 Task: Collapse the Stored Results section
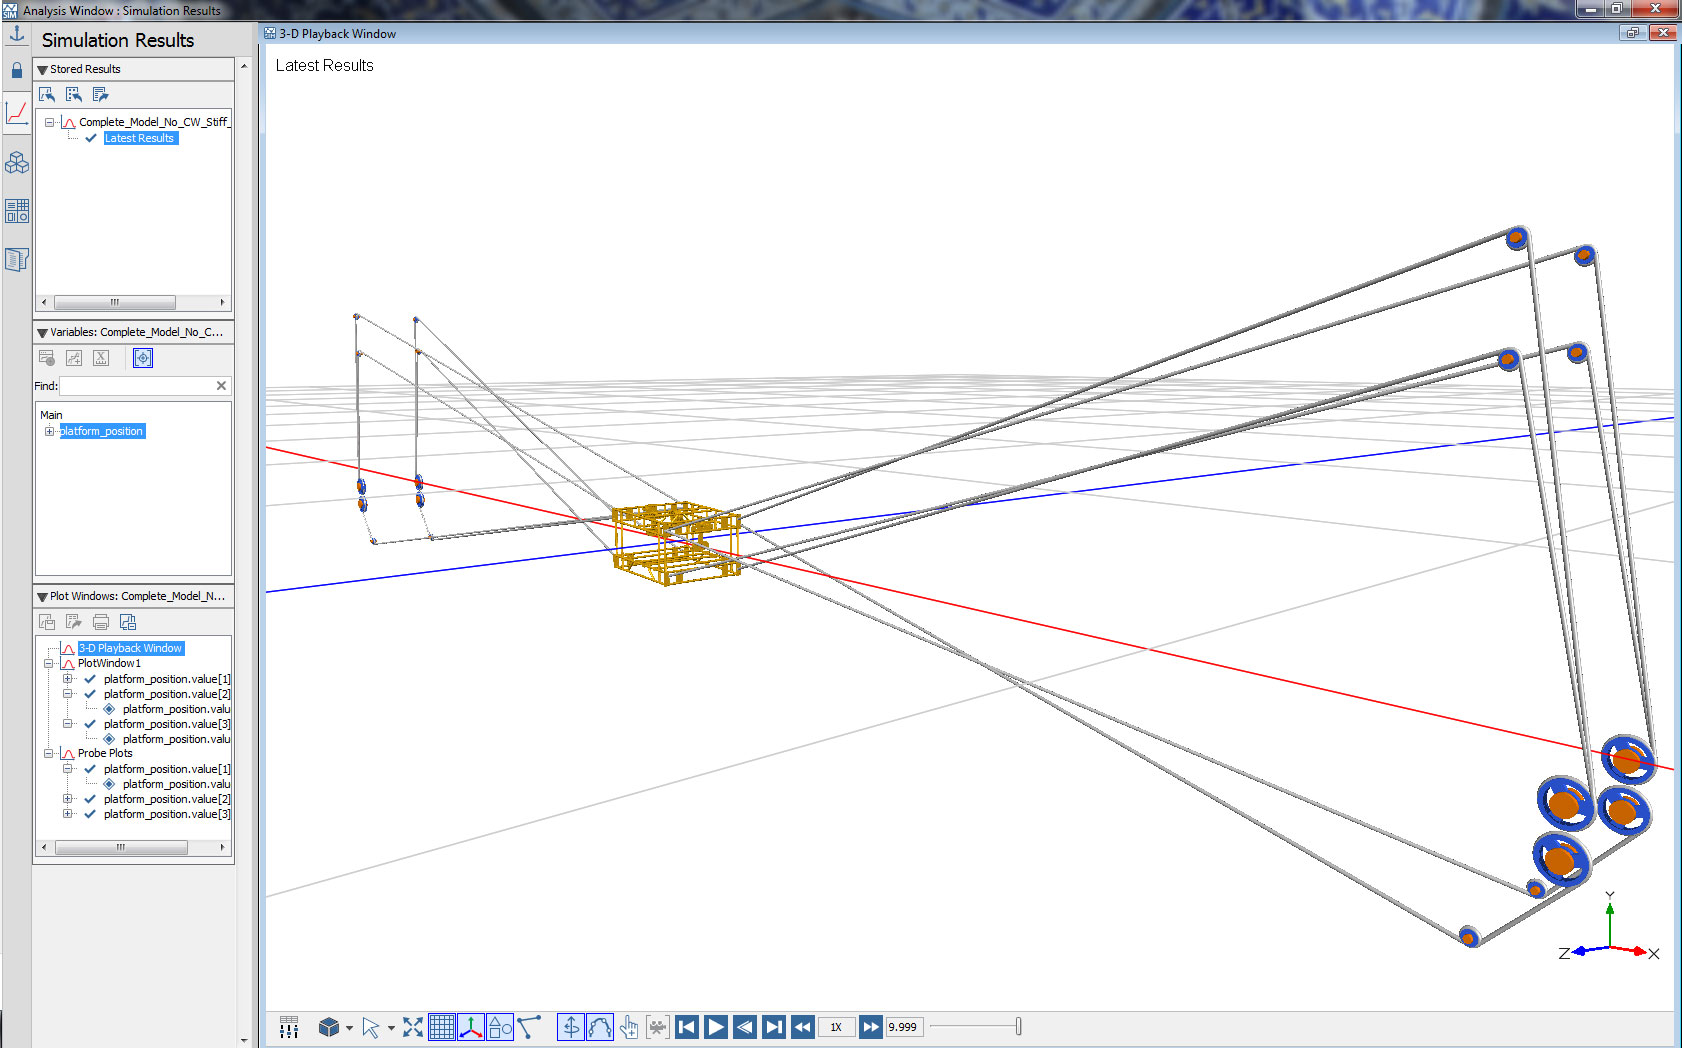tap(42, 70)
